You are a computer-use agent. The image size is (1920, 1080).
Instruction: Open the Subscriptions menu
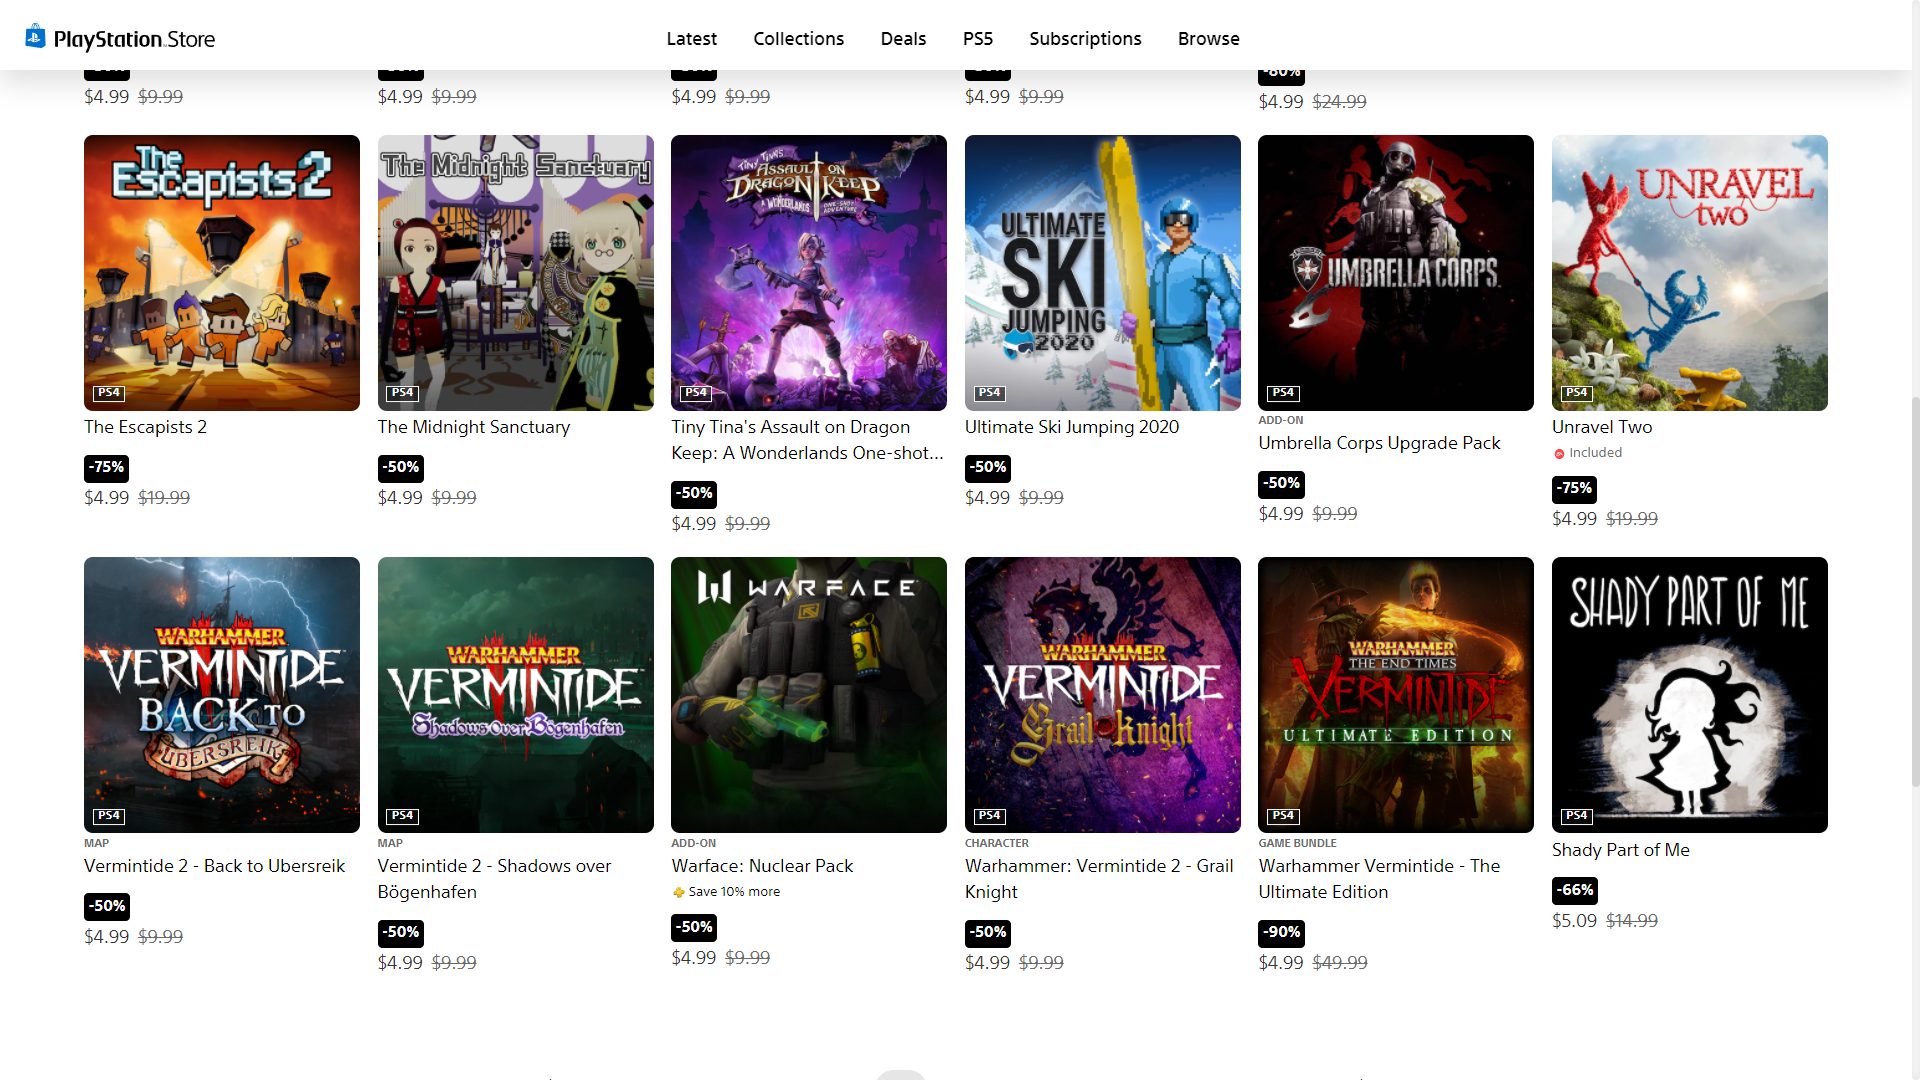click(x=1085, y=38)
